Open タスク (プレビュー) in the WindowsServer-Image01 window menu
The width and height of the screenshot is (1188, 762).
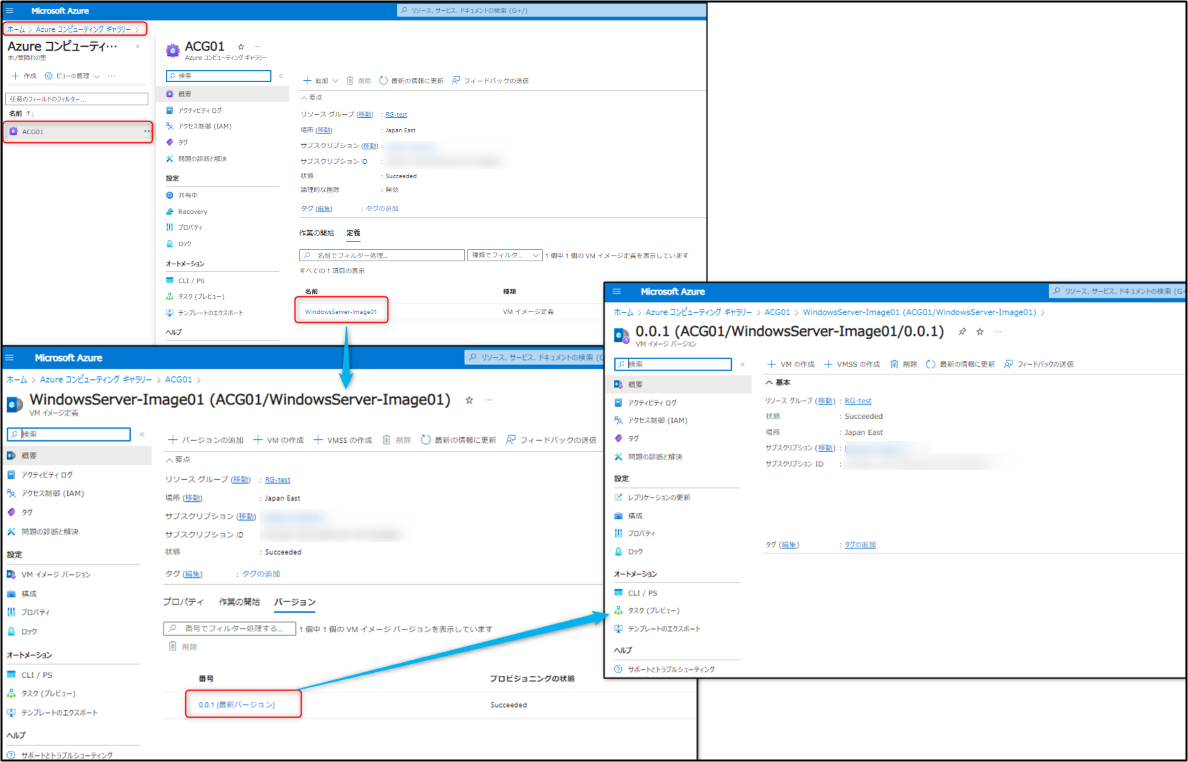point(48,694)
